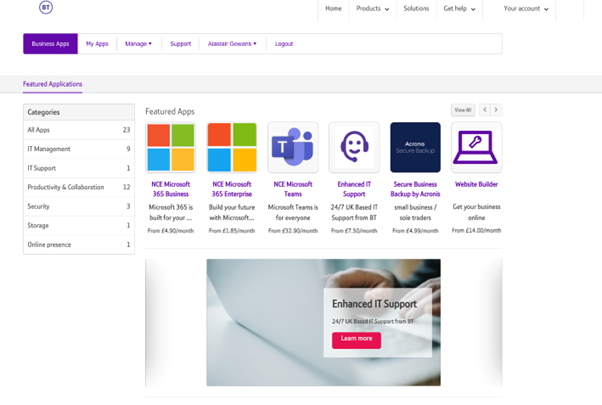Open Solutions in top navigation
602x405 pixels.
point(416,8)
